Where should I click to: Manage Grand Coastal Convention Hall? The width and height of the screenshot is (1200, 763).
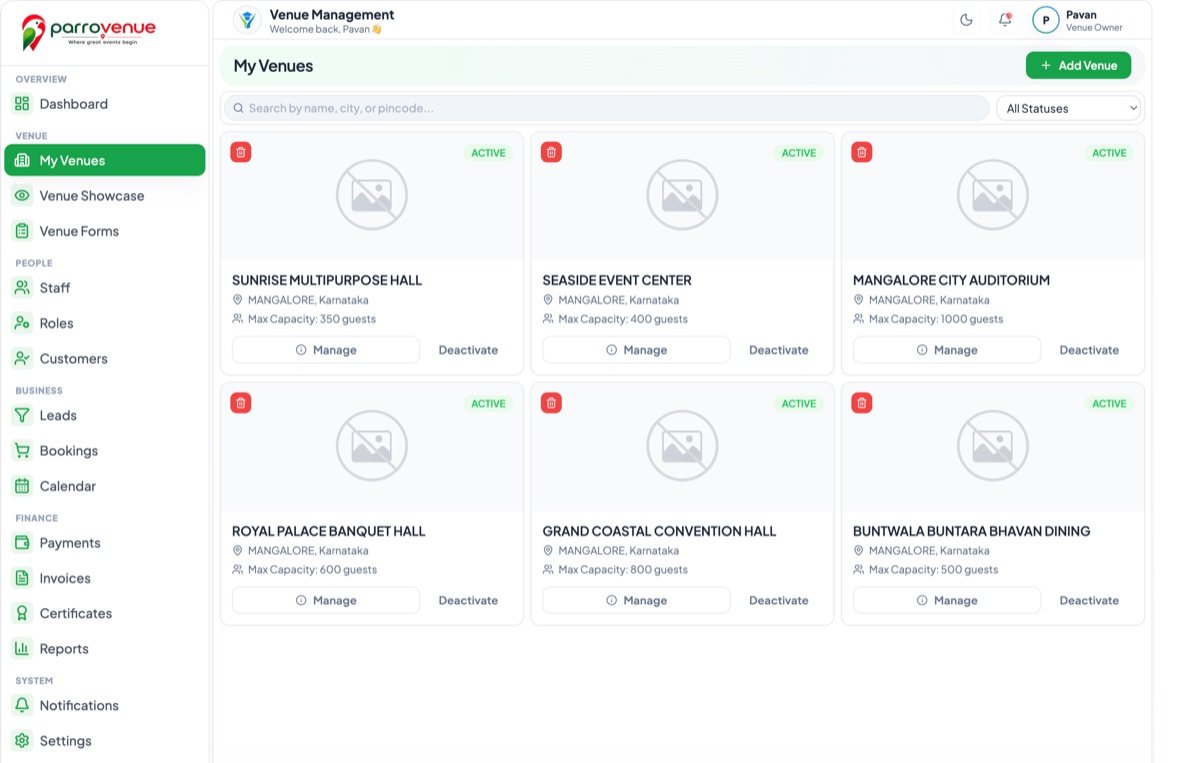[x=636, y=600]
